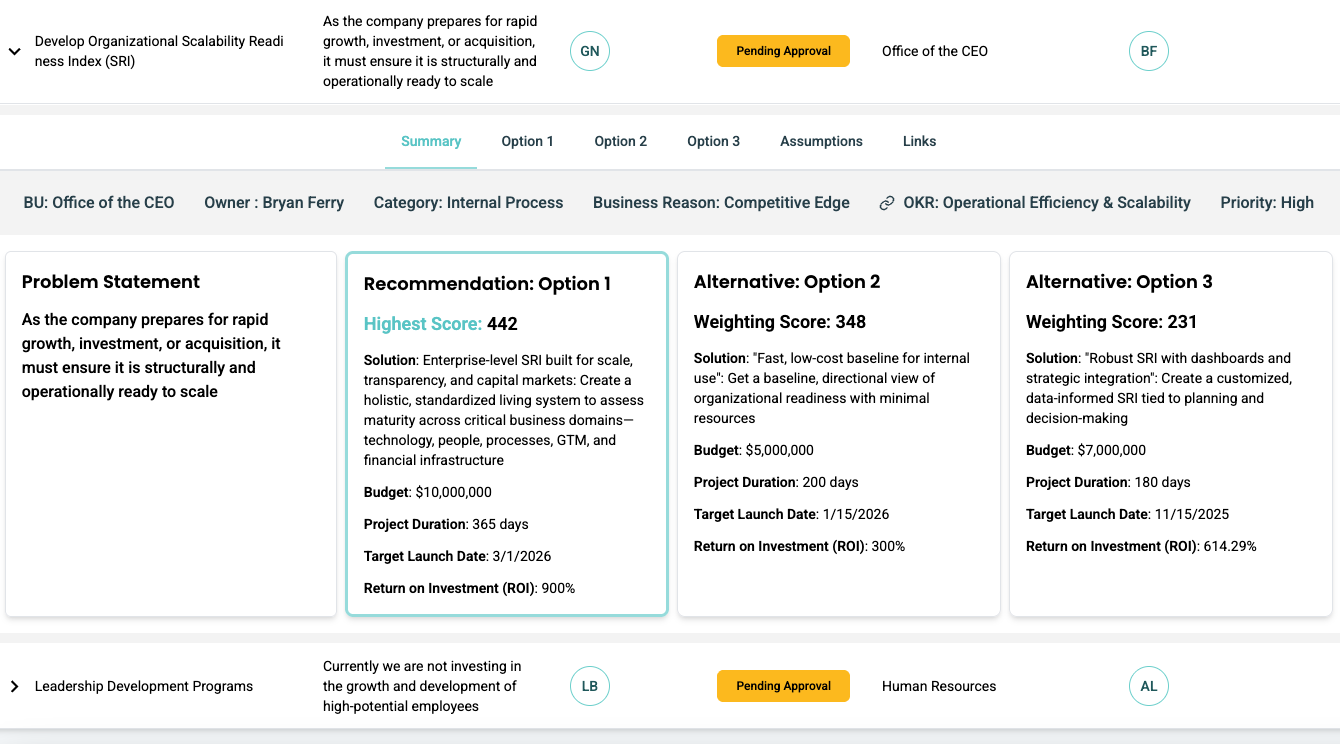The height and width of the screenshot is (744, 1340).
Task: Open the Option 3 tab
Action: [713, 141]
